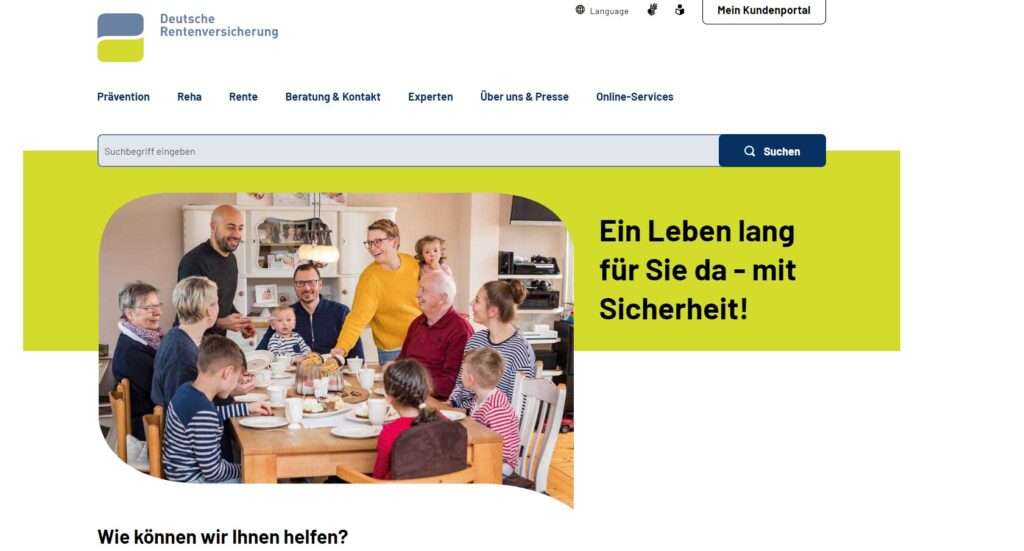Click the Language selector text
The height and width of the screenshot is (551, 1024).
tap(609, 11)
